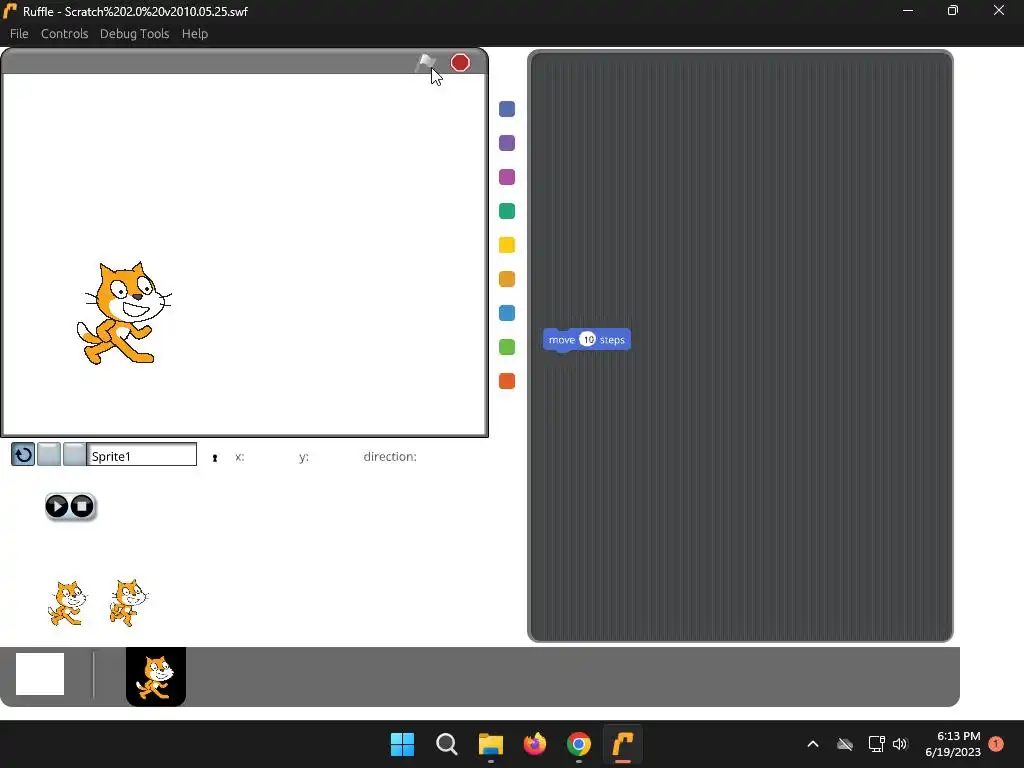Show hidden system tray icons
1024x768 pixels.
pyautogui.click(x=813, y=744)
